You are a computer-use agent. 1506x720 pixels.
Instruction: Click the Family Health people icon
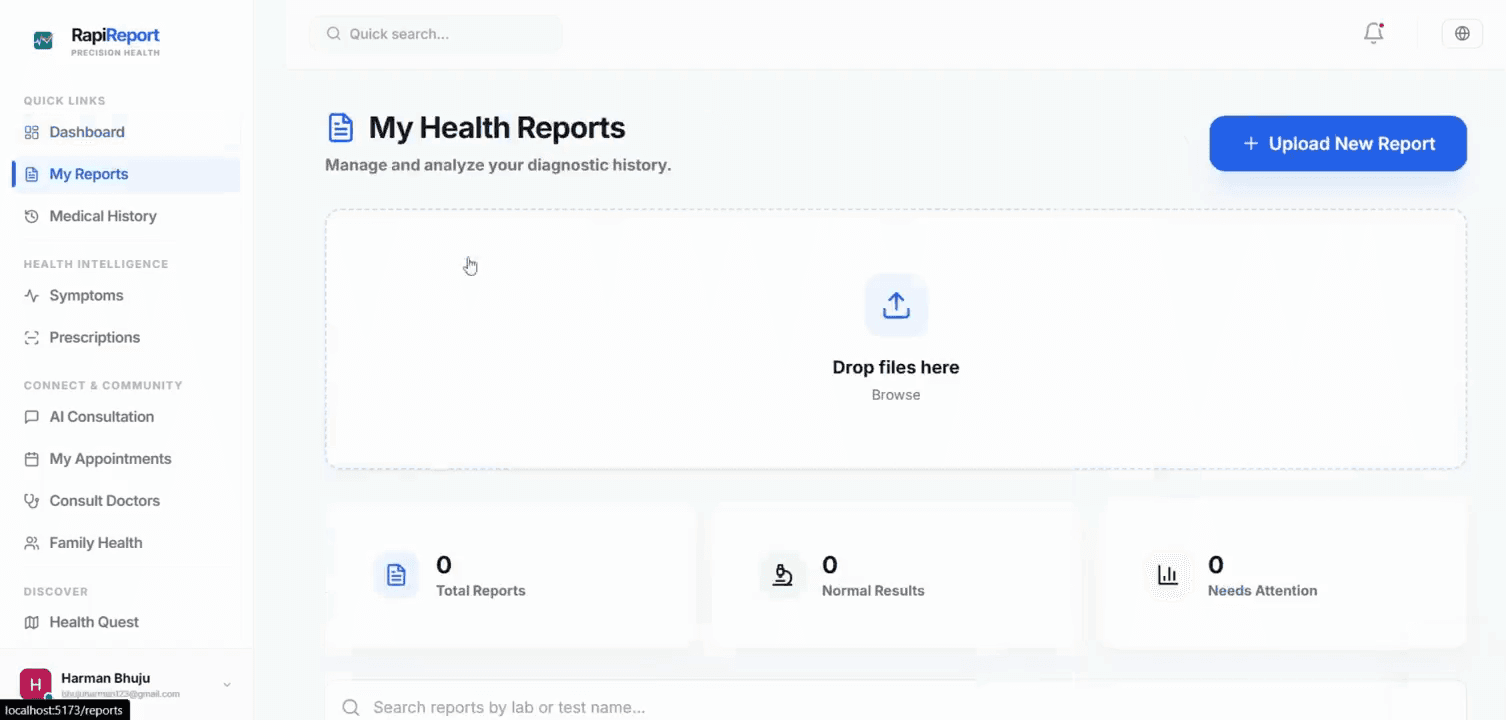(x=32, y=543)
